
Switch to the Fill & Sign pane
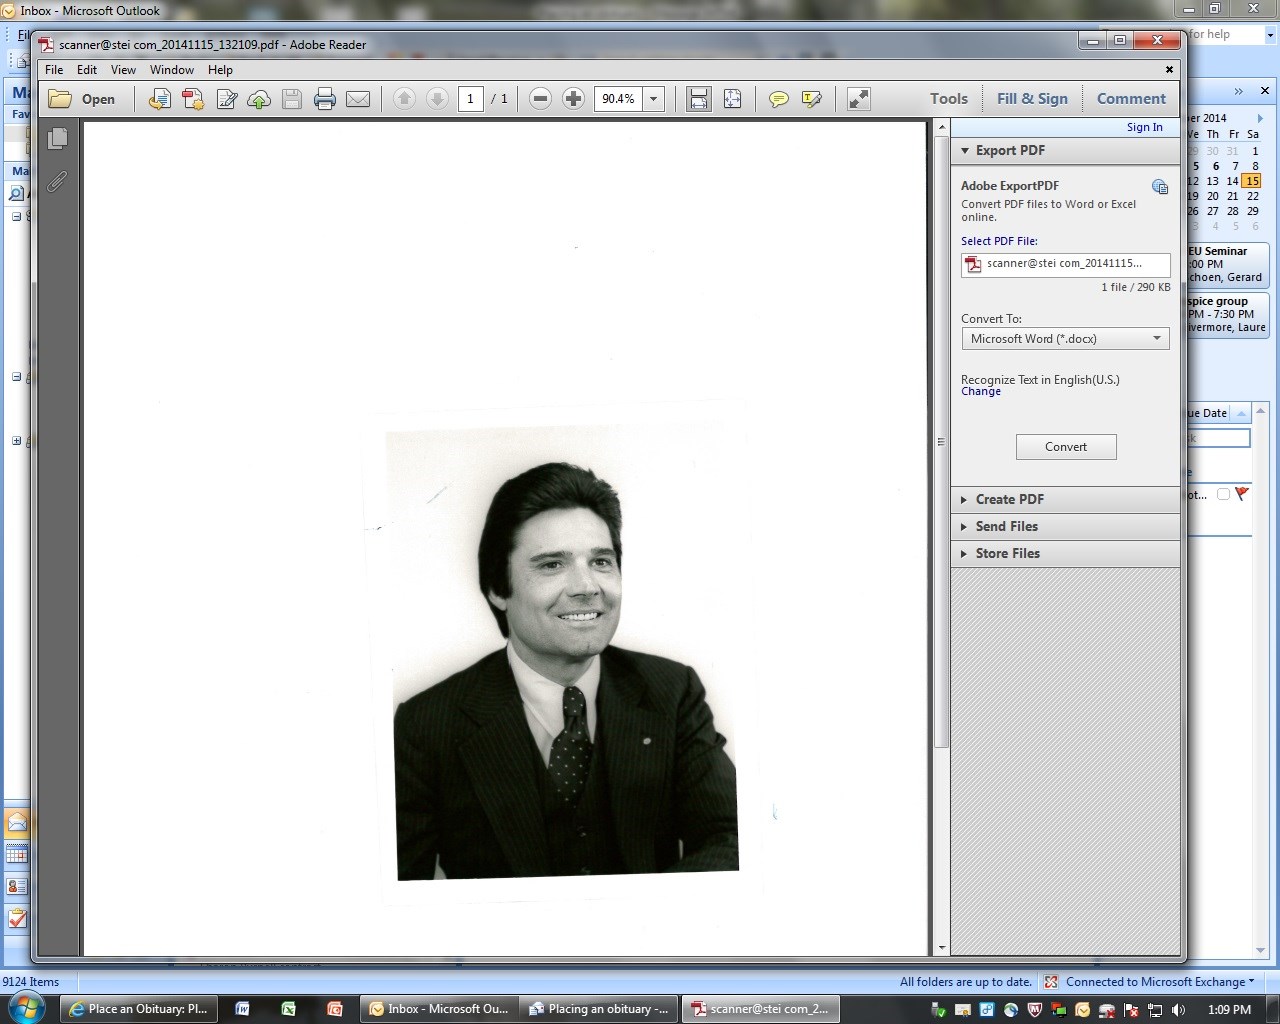click(1032, 99)
